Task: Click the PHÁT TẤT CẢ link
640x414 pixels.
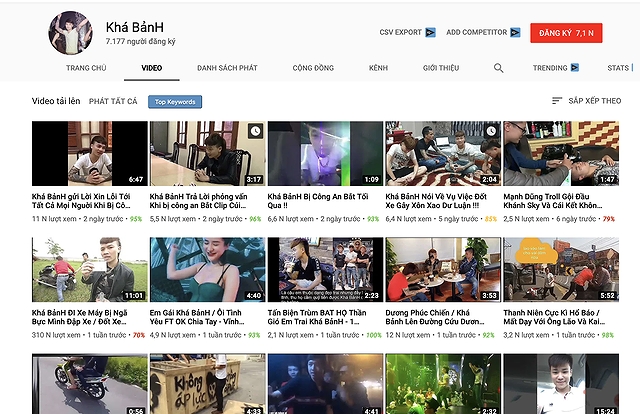Action: tap(112, 102)
